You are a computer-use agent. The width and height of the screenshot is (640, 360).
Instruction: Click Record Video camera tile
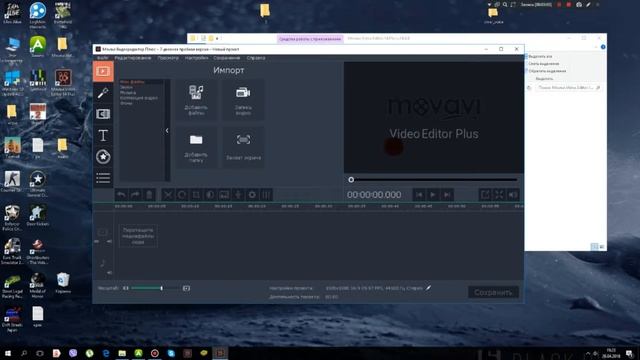click(x=243, y=100)
